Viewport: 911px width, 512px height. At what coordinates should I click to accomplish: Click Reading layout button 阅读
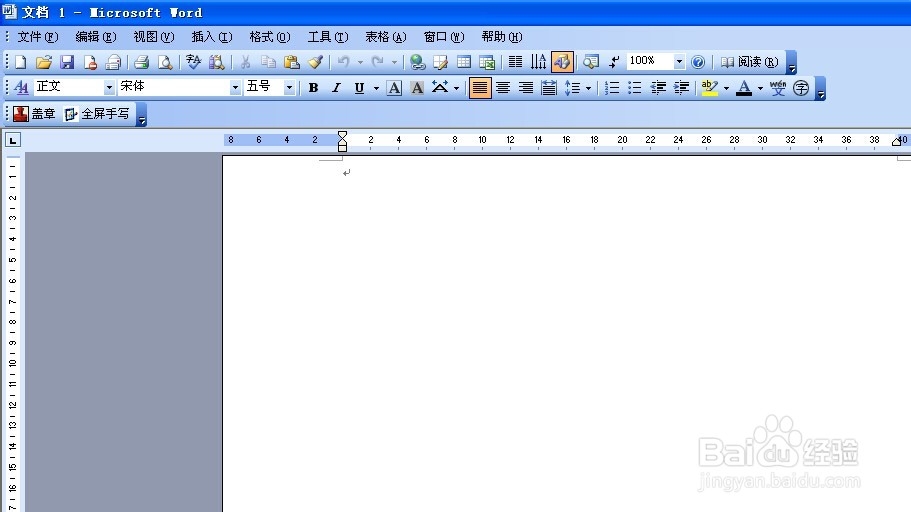(x=749, y=62)
